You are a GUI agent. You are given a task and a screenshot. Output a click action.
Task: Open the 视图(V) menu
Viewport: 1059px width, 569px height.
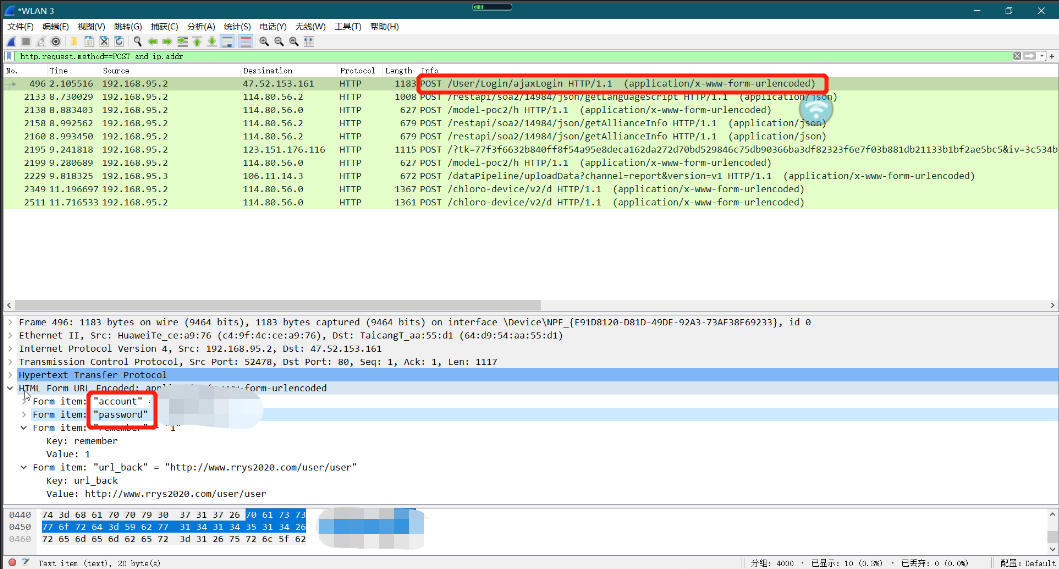92,26
